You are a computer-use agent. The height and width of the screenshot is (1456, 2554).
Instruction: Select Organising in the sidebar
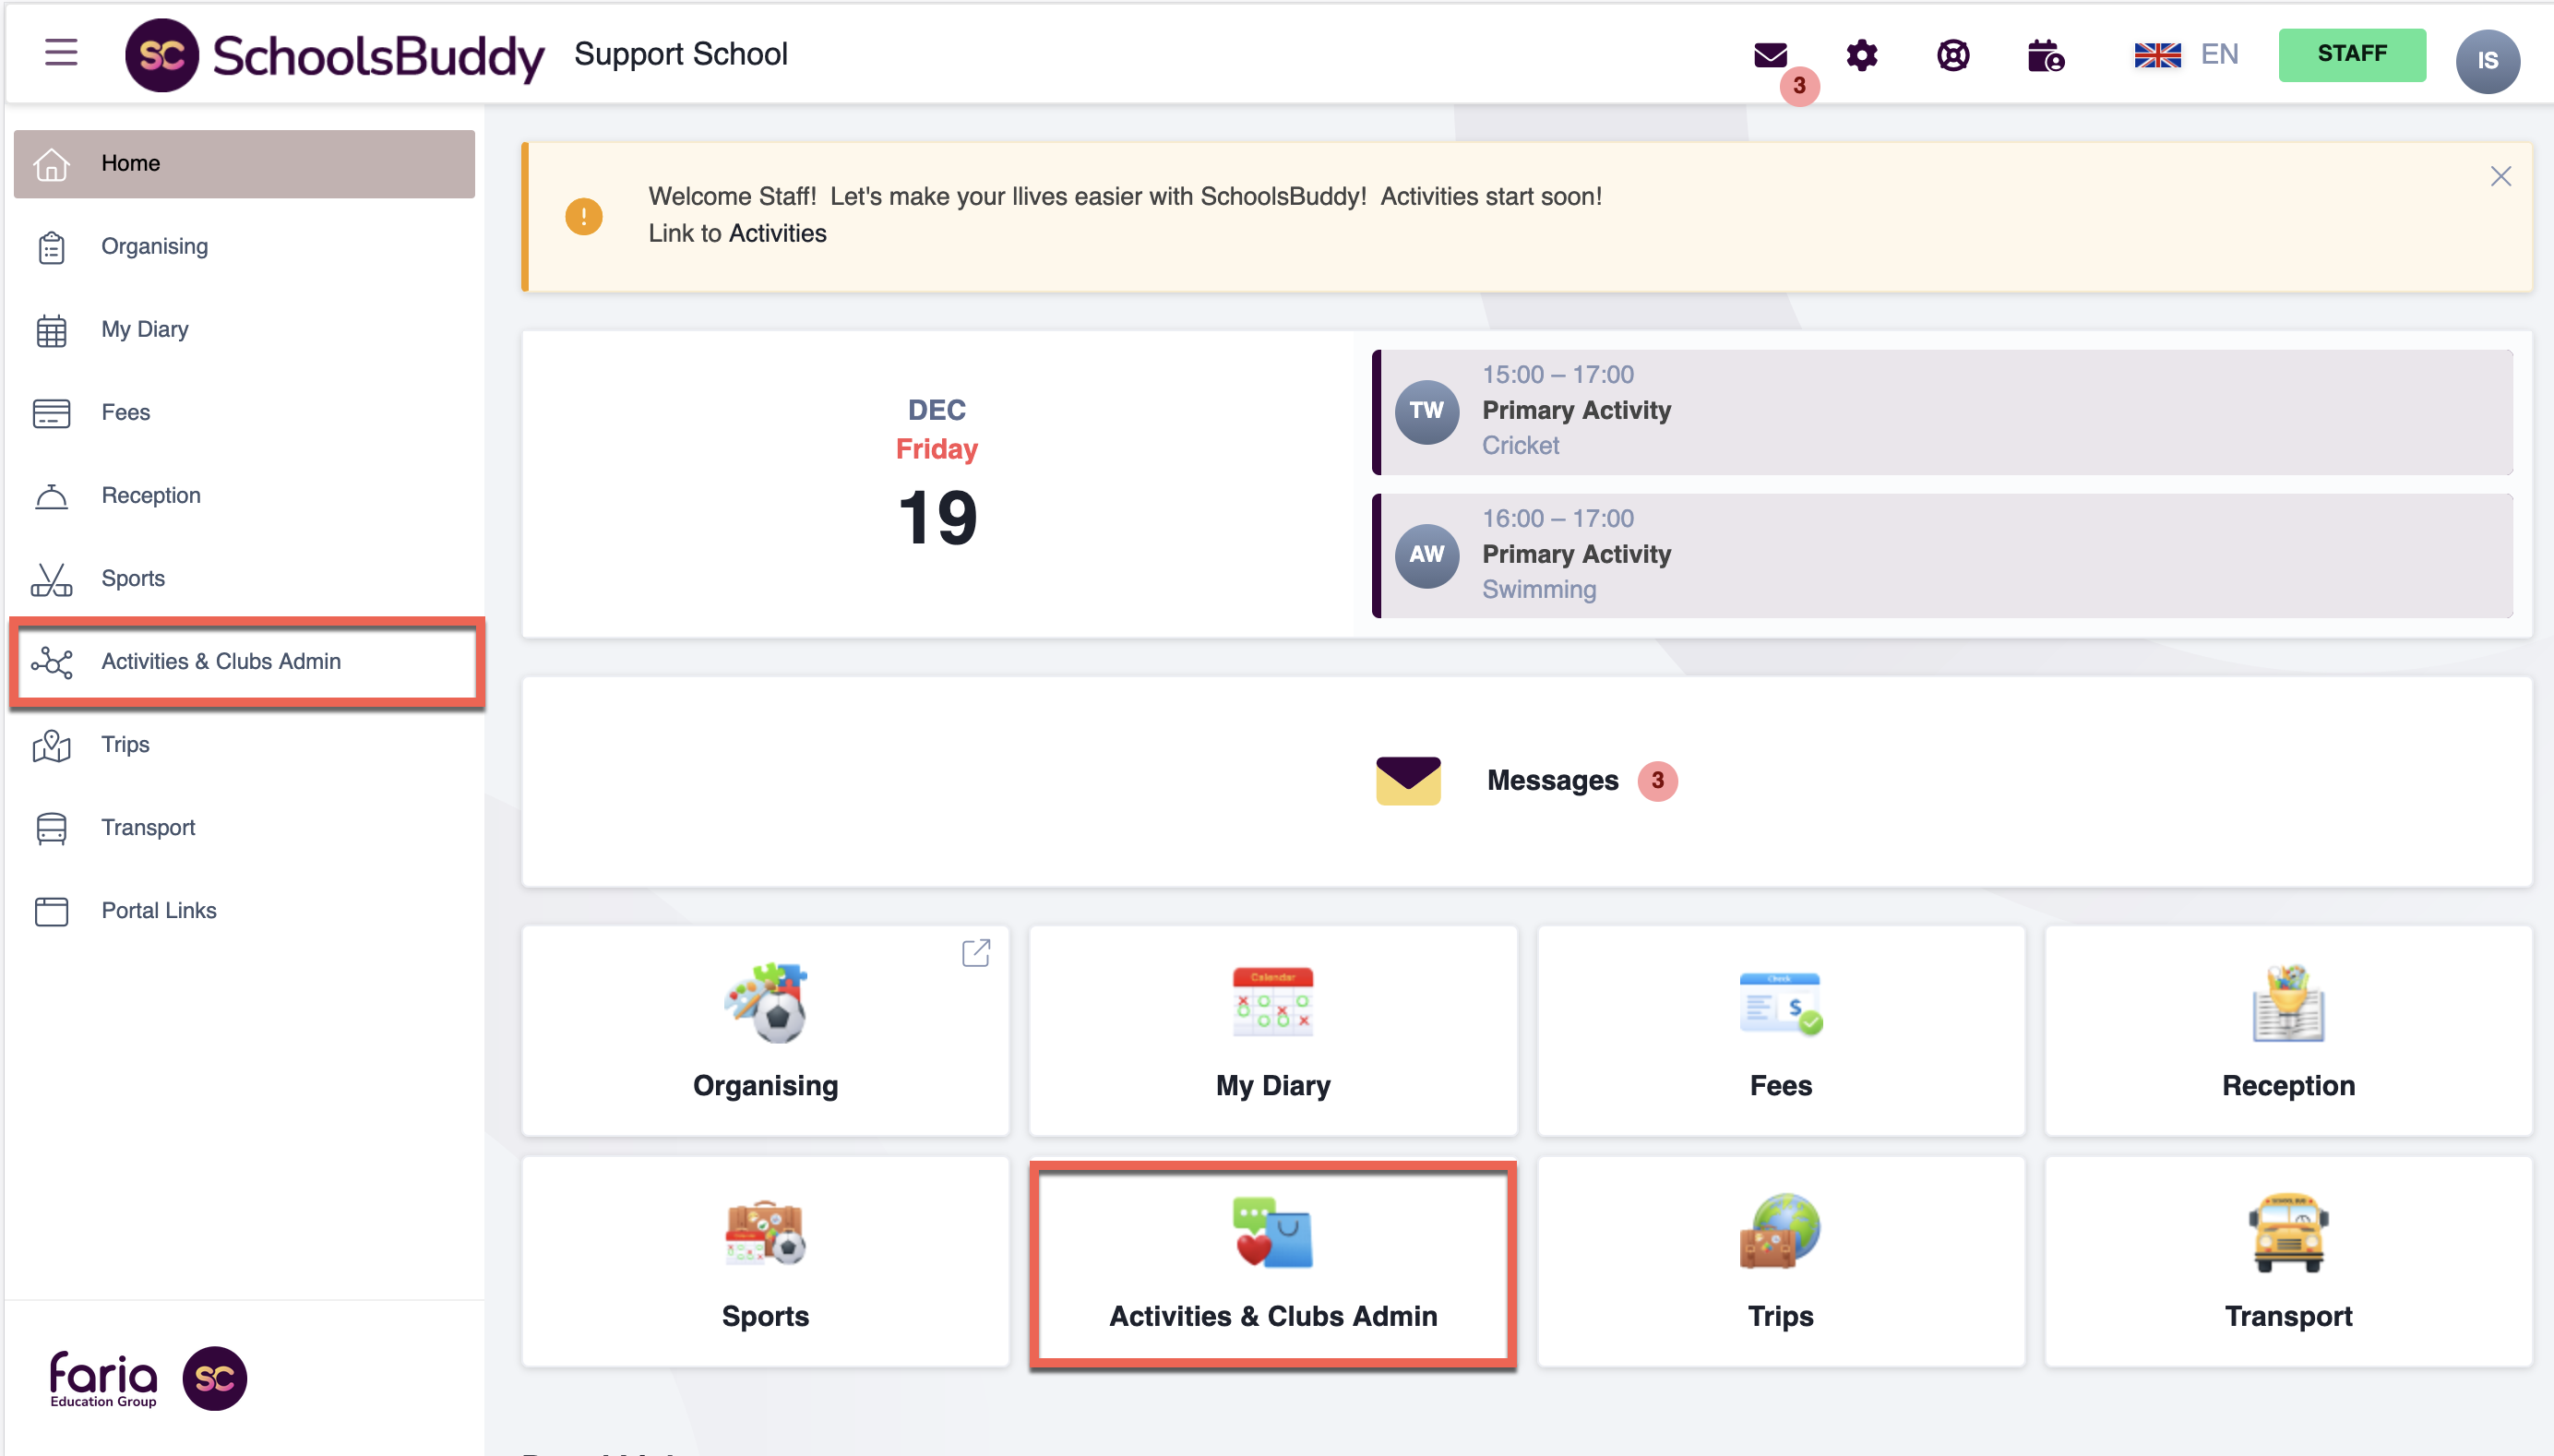pos(154,246)
